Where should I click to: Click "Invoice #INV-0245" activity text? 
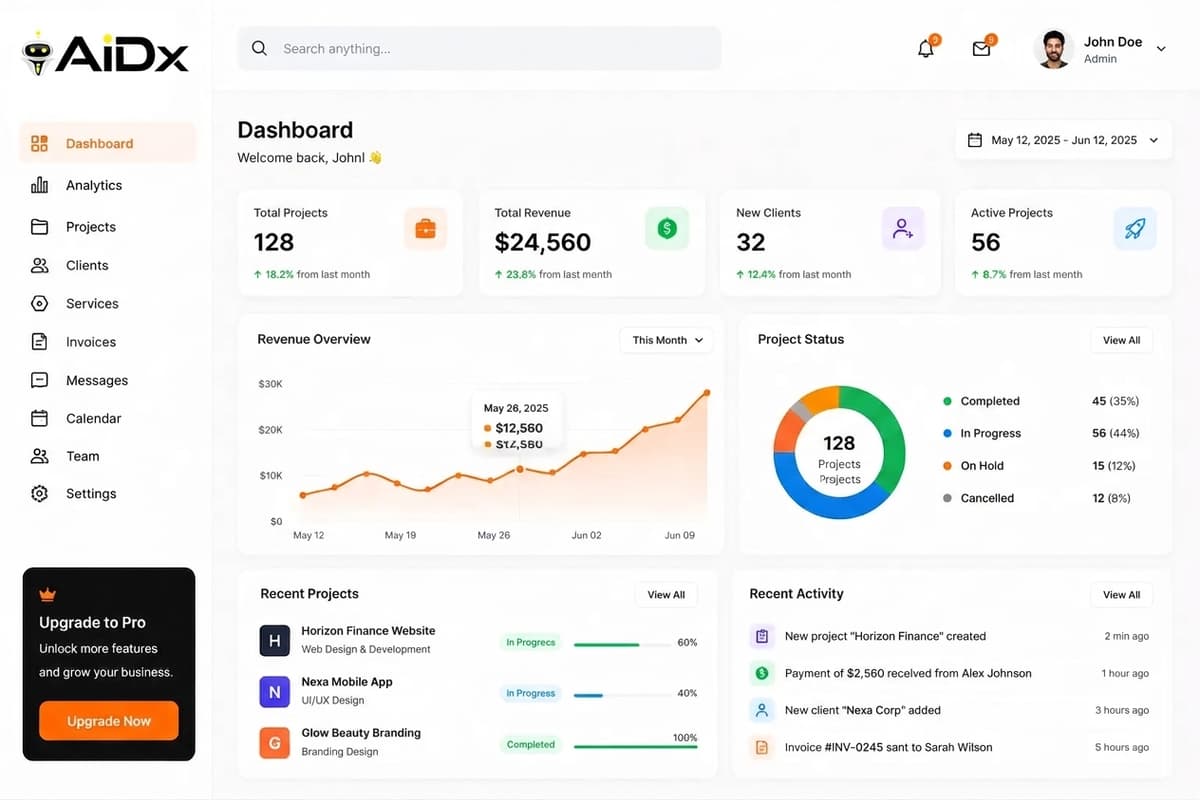tap(889, 747)
